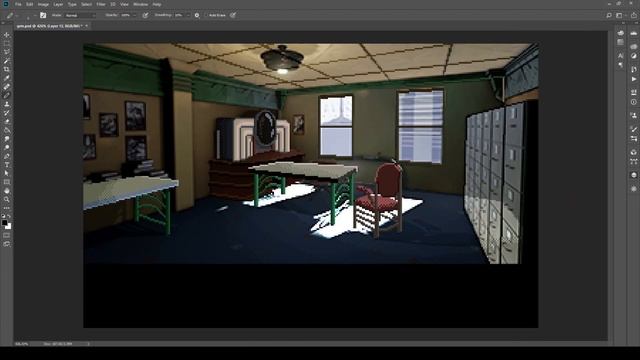Click the Smoothing value field
This screenshot has width=640, height=360.
tap(179, 15)
